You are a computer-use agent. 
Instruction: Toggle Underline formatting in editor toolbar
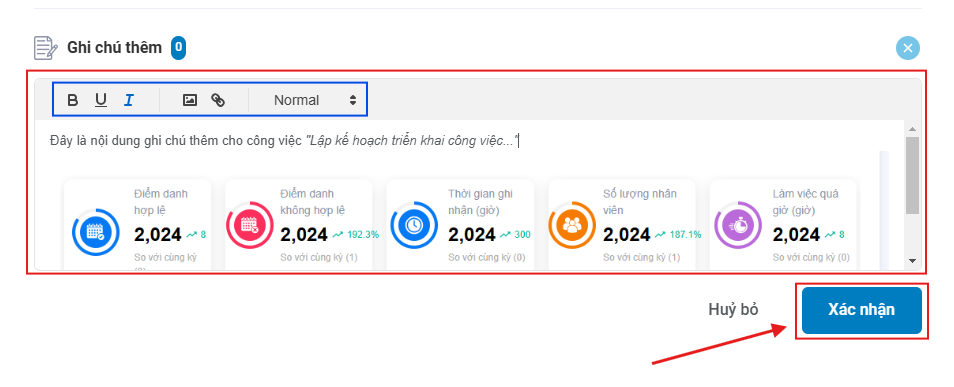(x=100, y=100)
